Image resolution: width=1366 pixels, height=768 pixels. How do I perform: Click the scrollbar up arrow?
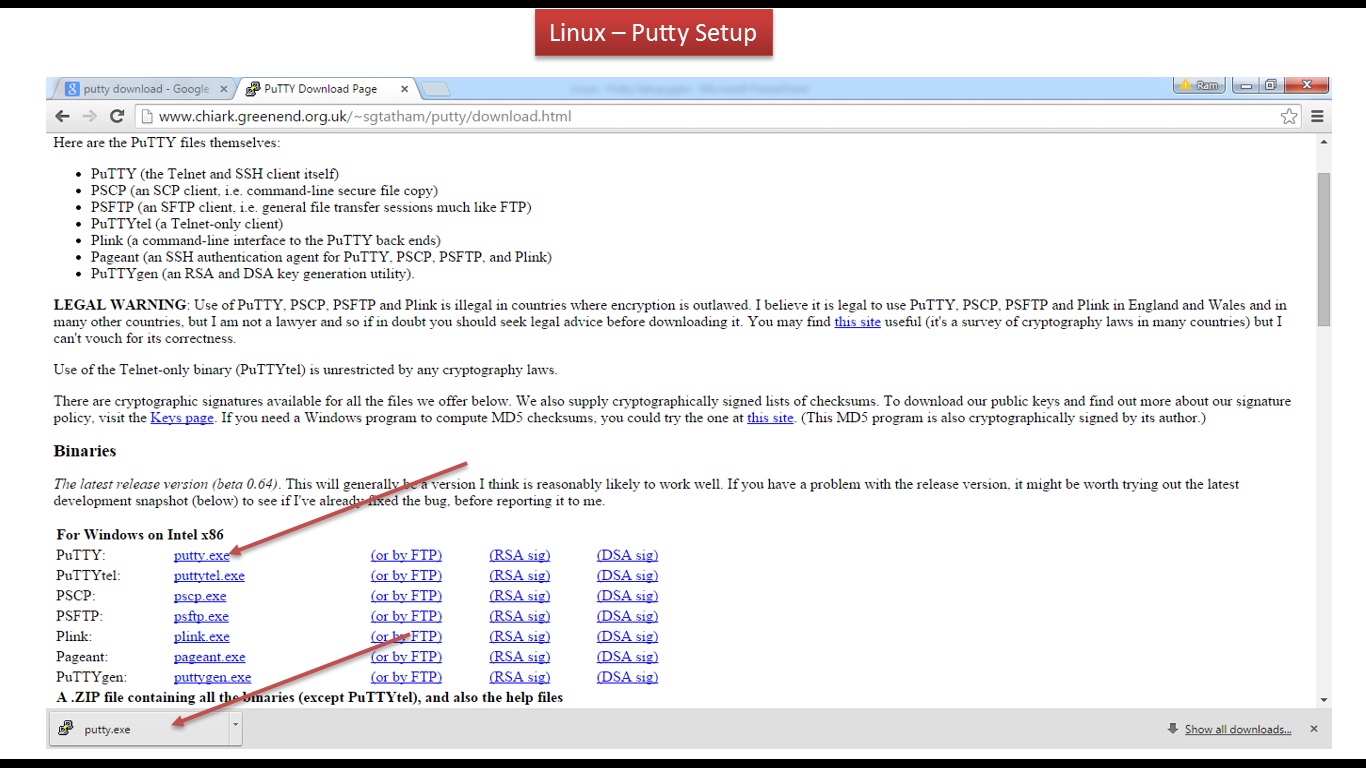(x=1324, y=142)
